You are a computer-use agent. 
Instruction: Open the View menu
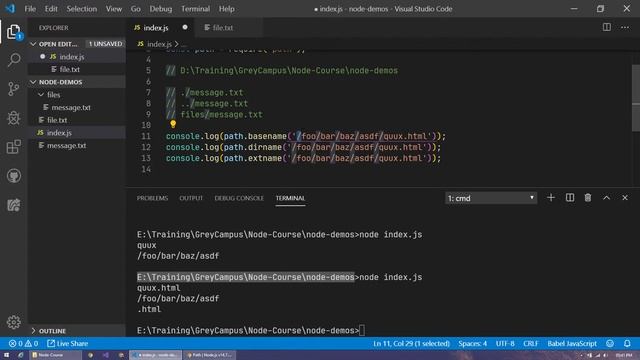(113, 9)
